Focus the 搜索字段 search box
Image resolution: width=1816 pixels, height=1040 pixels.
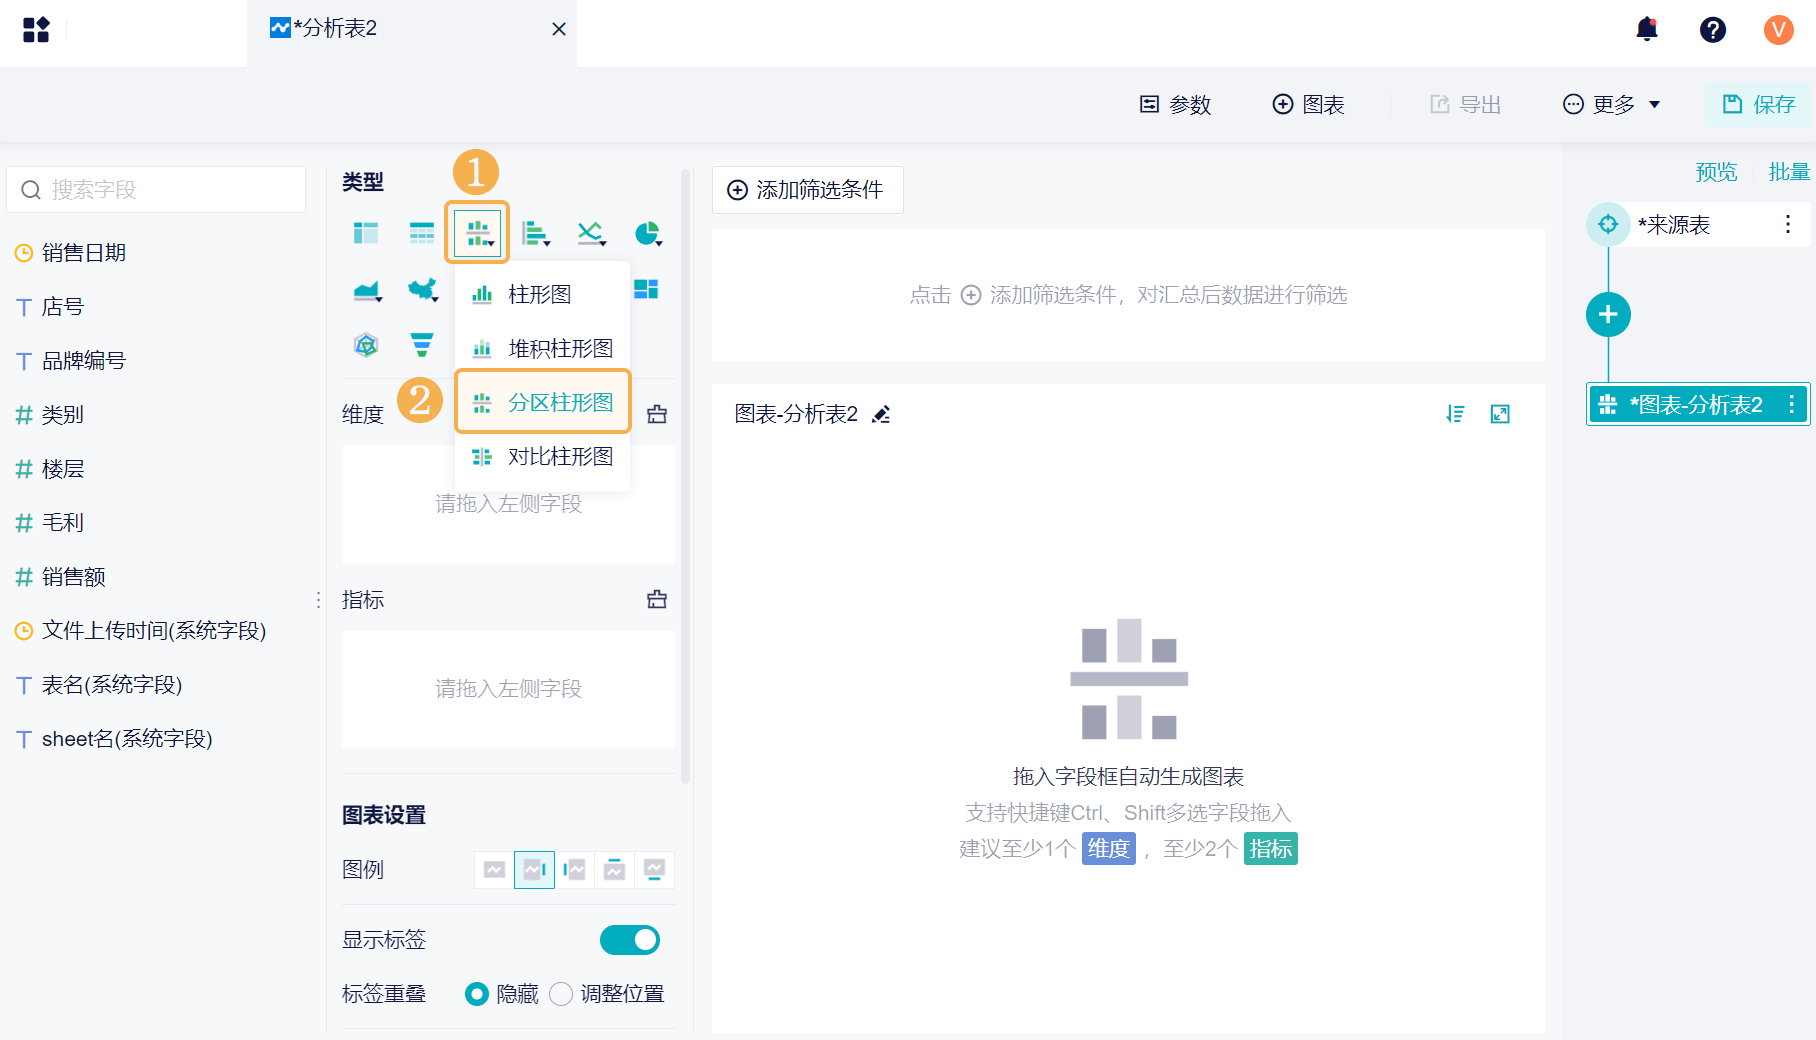[x=156, y=189]
